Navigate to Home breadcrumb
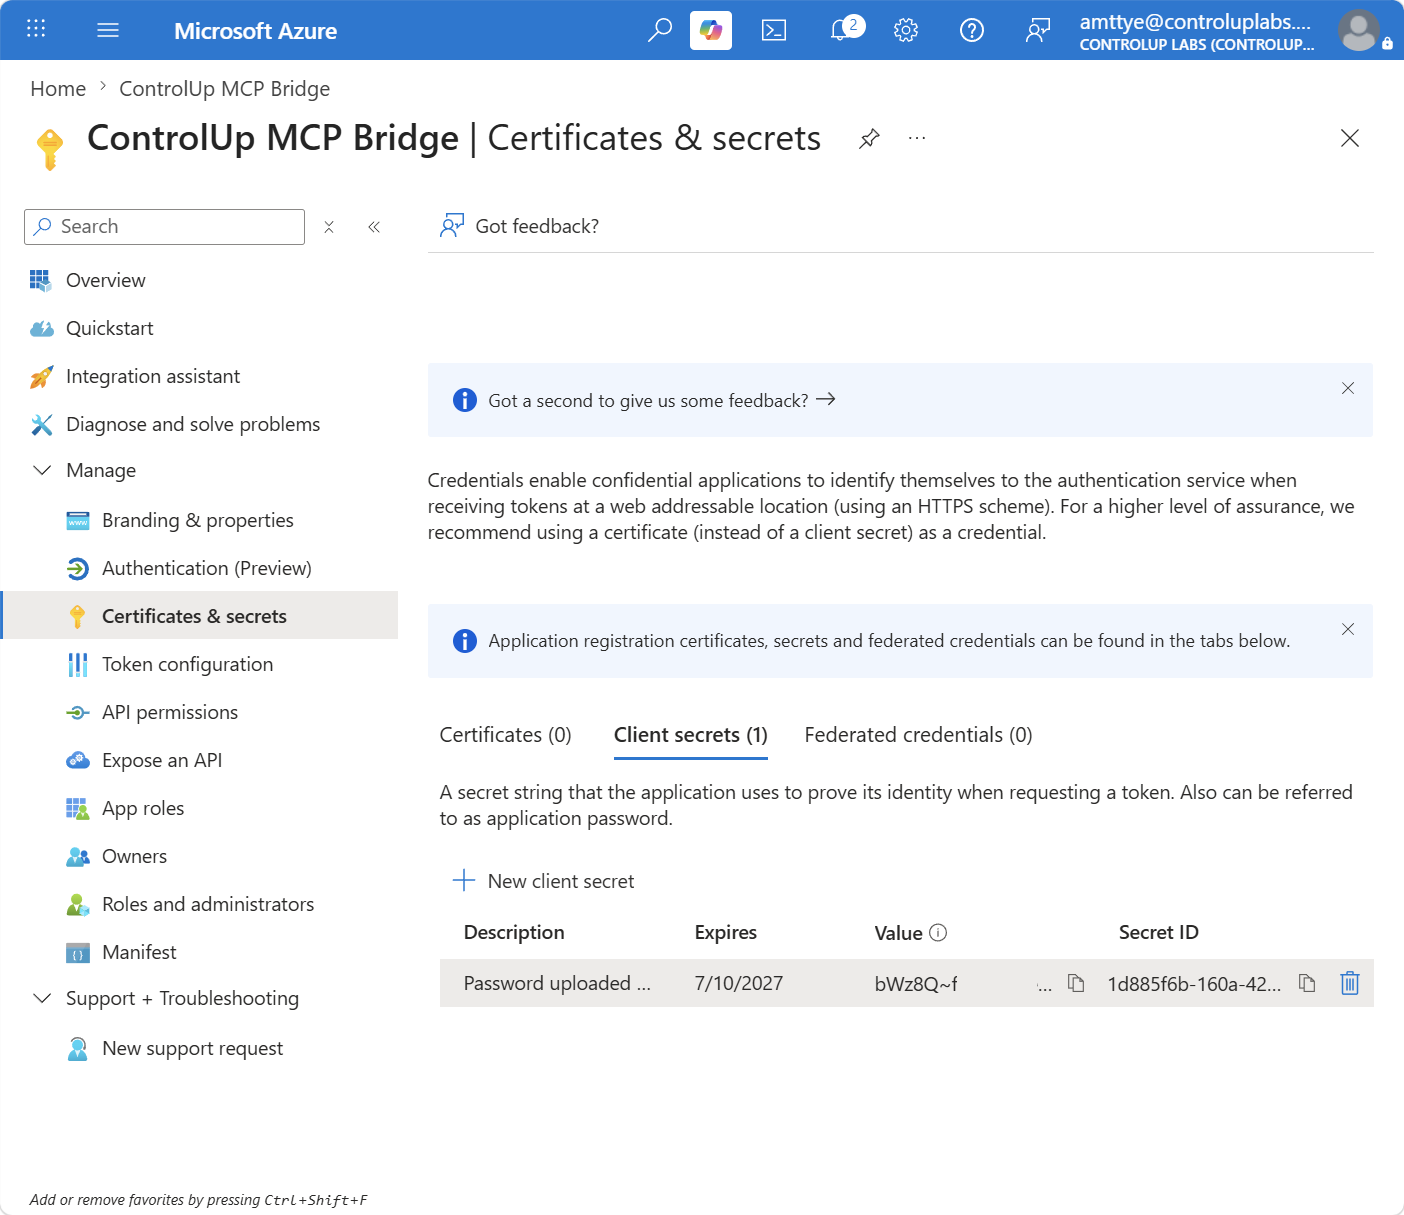The height and width of the screenshot is (1215, 1404). click(58, 89)
